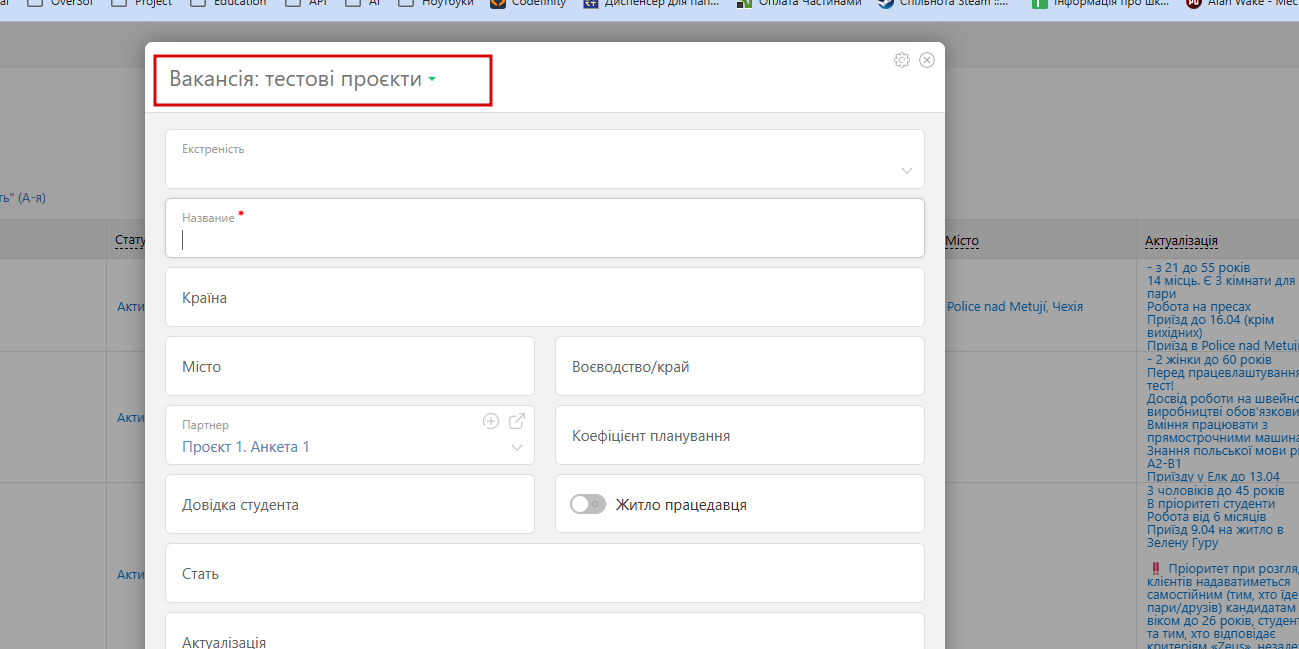Expand the Екстреність dropdown chevron
The height and width of the screenshot is (649, 1299).
point(907,171)
